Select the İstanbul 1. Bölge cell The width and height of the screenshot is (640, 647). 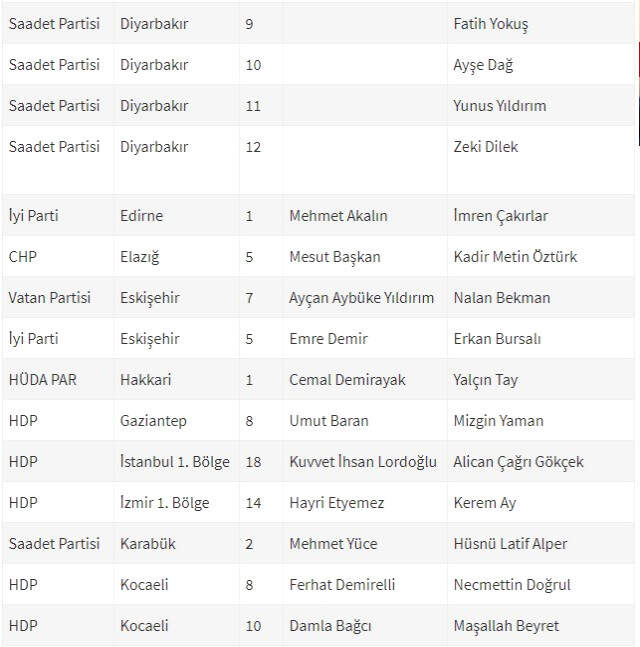(175, 461)
